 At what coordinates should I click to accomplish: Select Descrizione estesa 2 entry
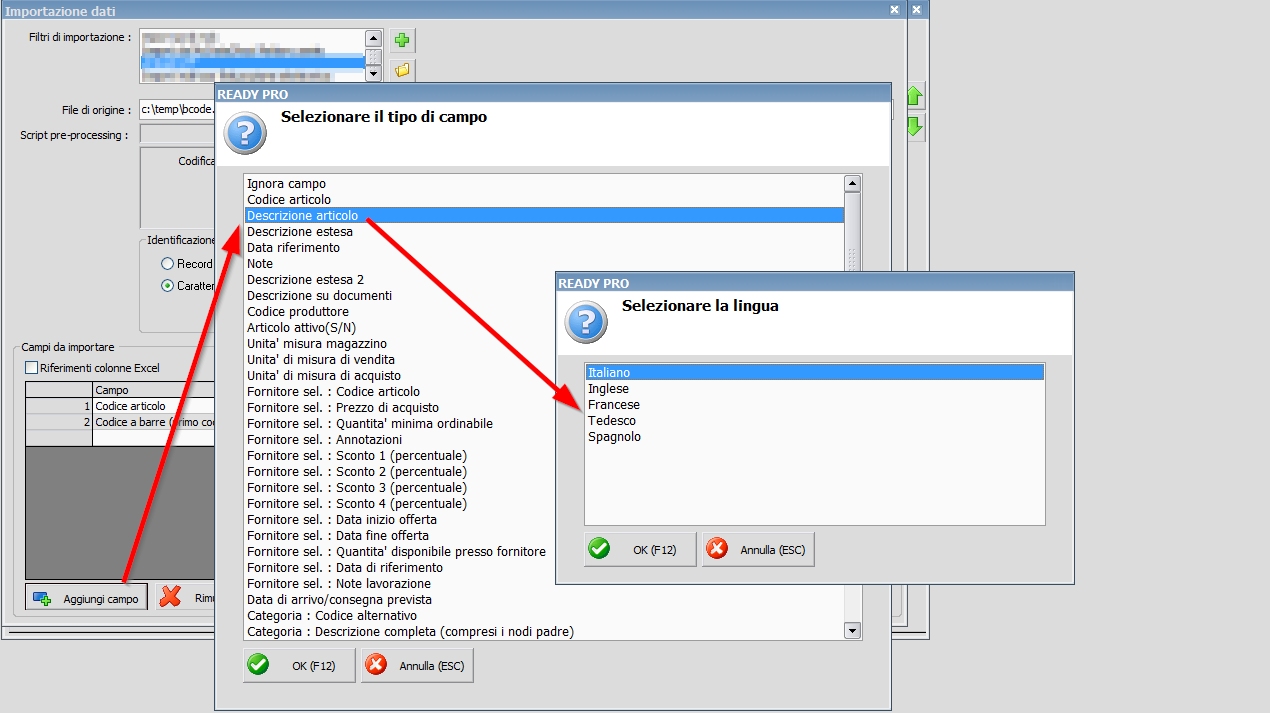400,279
